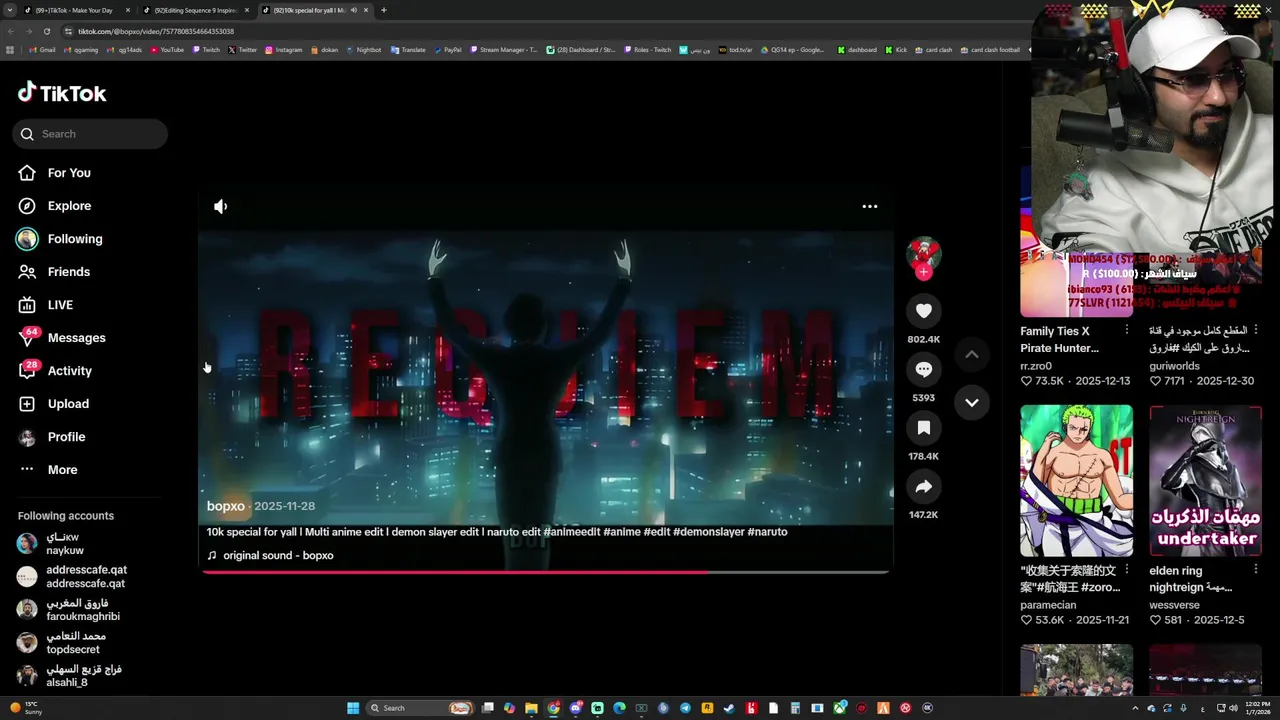Image resolution: width=1280 pixels, height=720 pixels.
Task: Switch to TikTok - Make Your Day tab
Action: tap(75, 10)
